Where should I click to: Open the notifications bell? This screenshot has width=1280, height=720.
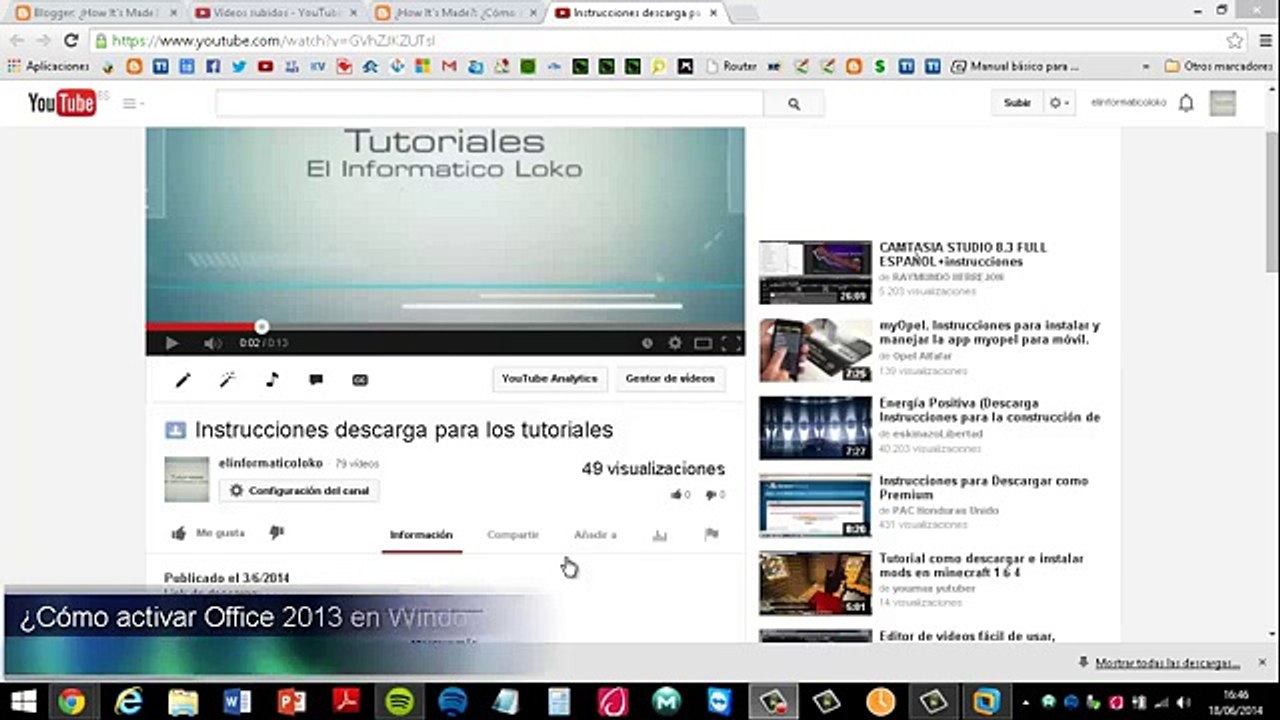[x=1186, y=103]
